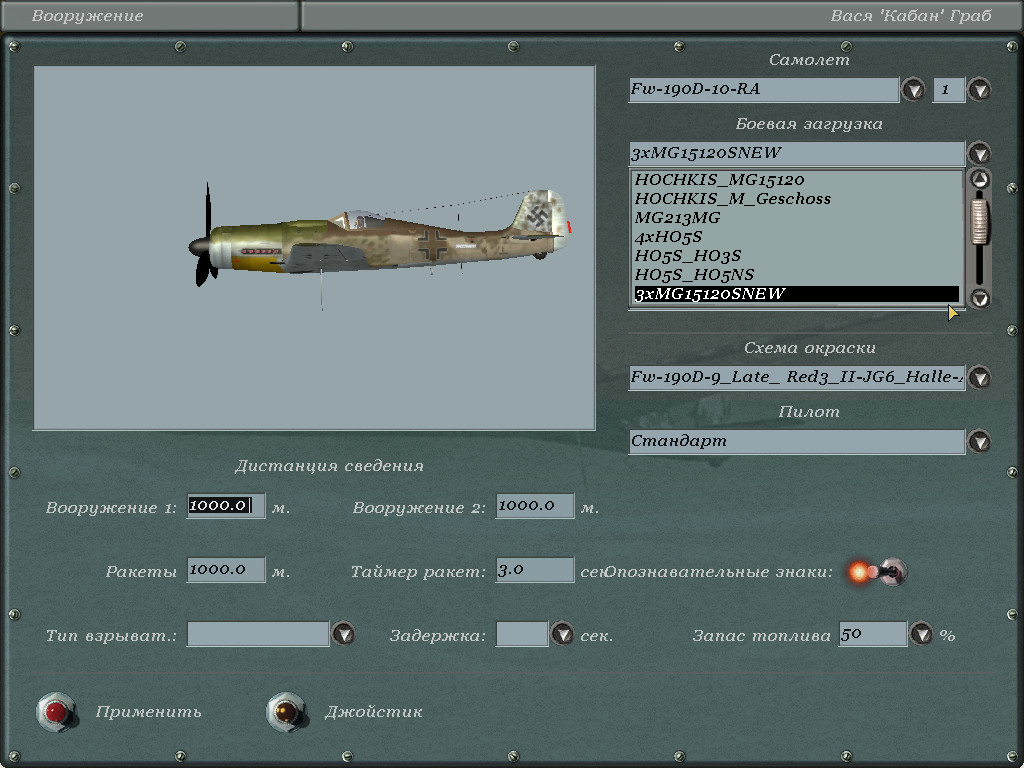Click the Вооружение 2 distance field
Screen dimensions: 1024x768
tap(535, 505)
